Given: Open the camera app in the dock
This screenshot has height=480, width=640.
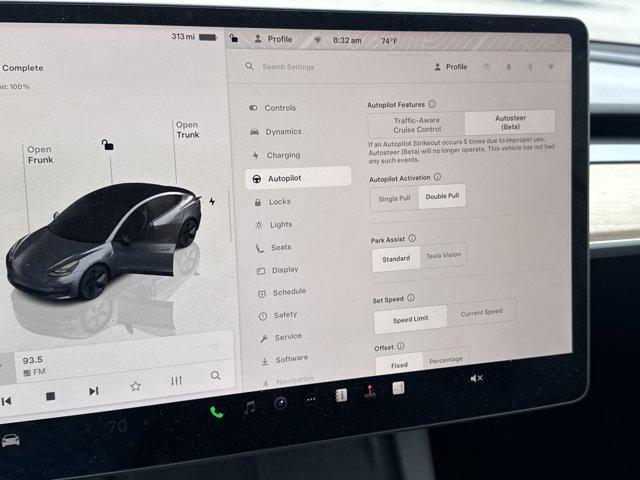Looking at the screenshot, I should tap(280, 403).
